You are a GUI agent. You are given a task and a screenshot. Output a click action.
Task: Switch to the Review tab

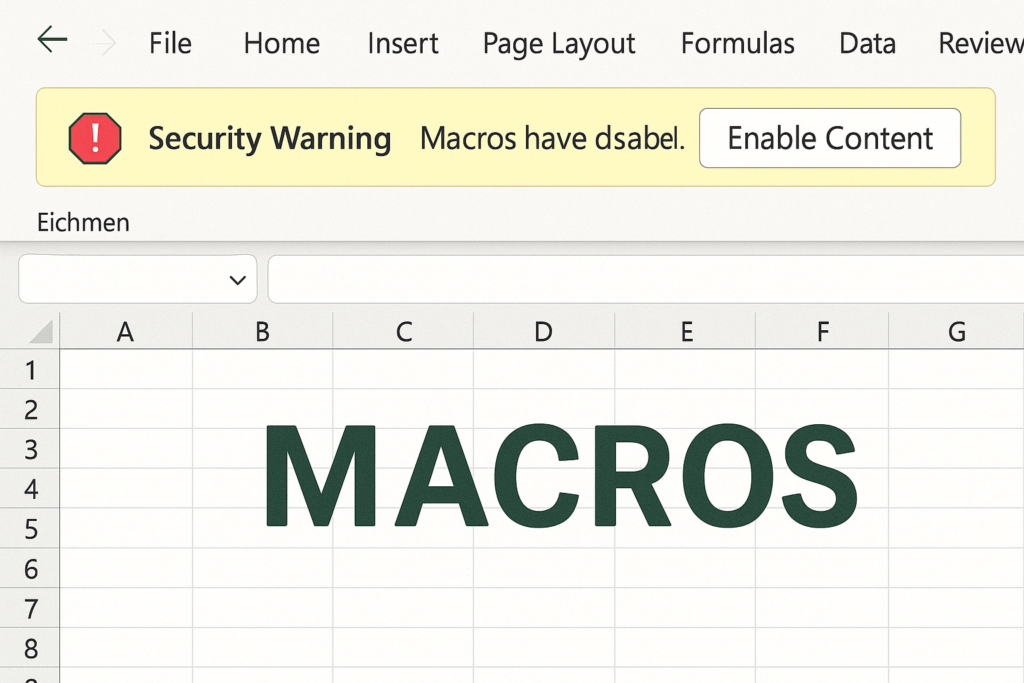[x=979, y=44]
